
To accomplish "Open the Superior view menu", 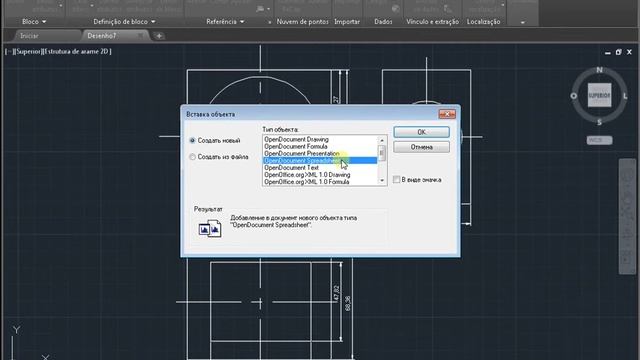I will tap(28, 51).
